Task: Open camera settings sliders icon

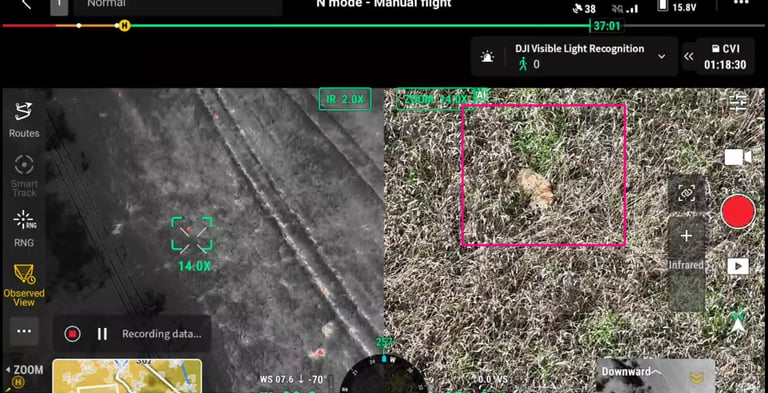Action: tap(737, 102)
